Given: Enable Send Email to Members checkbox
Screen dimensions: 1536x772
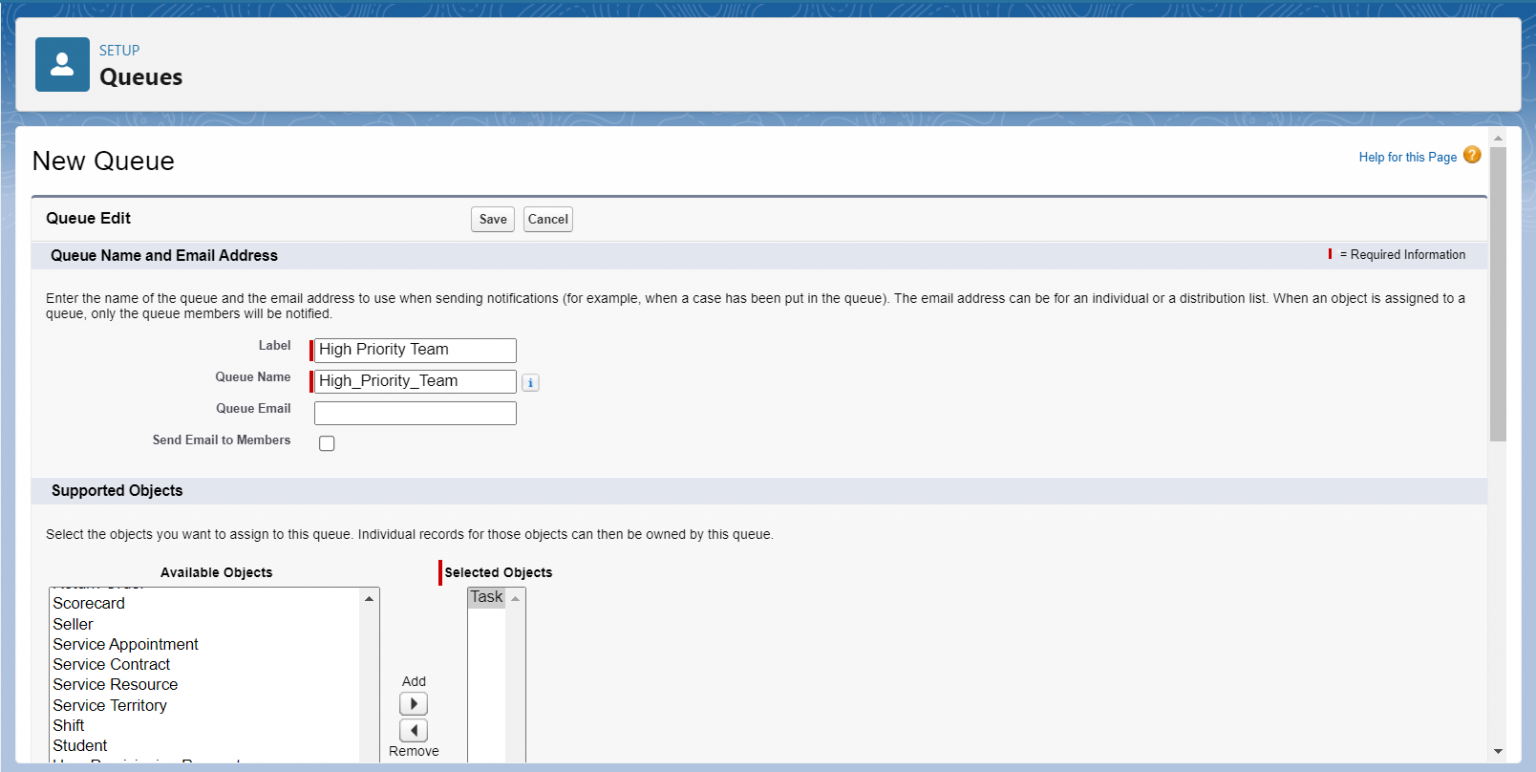Looking at the screenshot, I should point(327,444).
